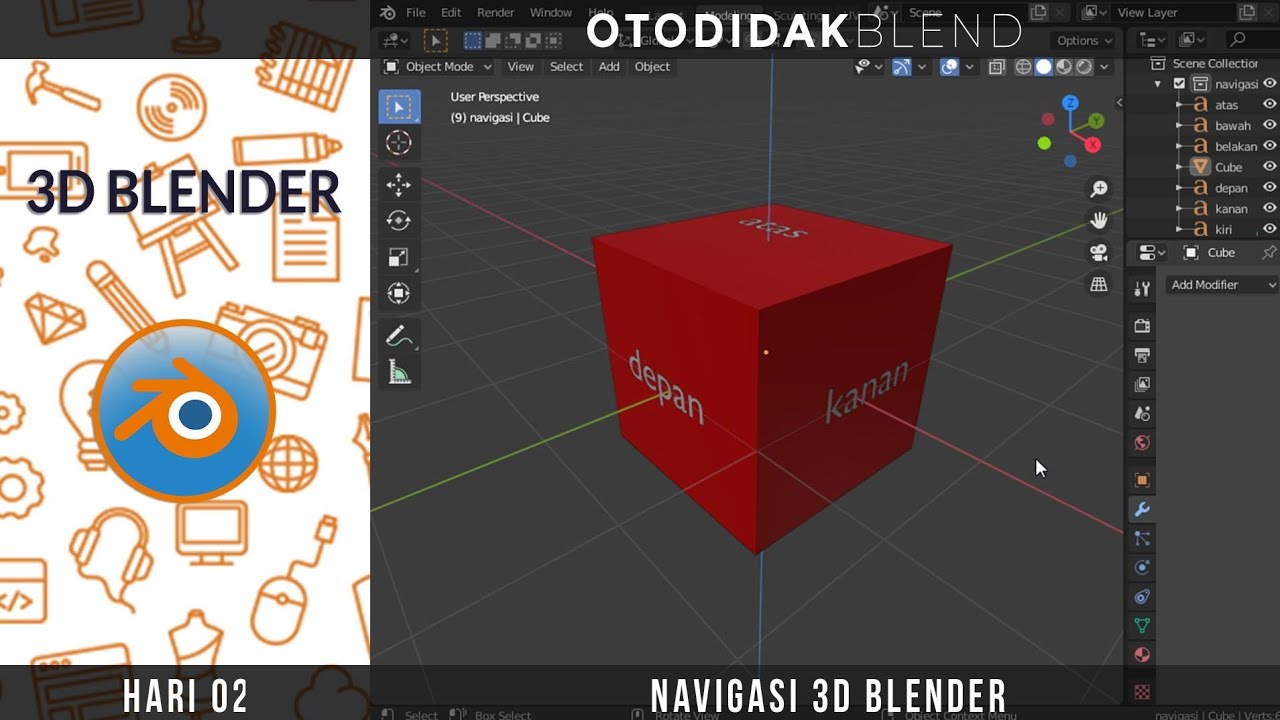Switch perspective/orthographic grid icon
This screenshot has height=720, width=1280.
(1099, 284)
